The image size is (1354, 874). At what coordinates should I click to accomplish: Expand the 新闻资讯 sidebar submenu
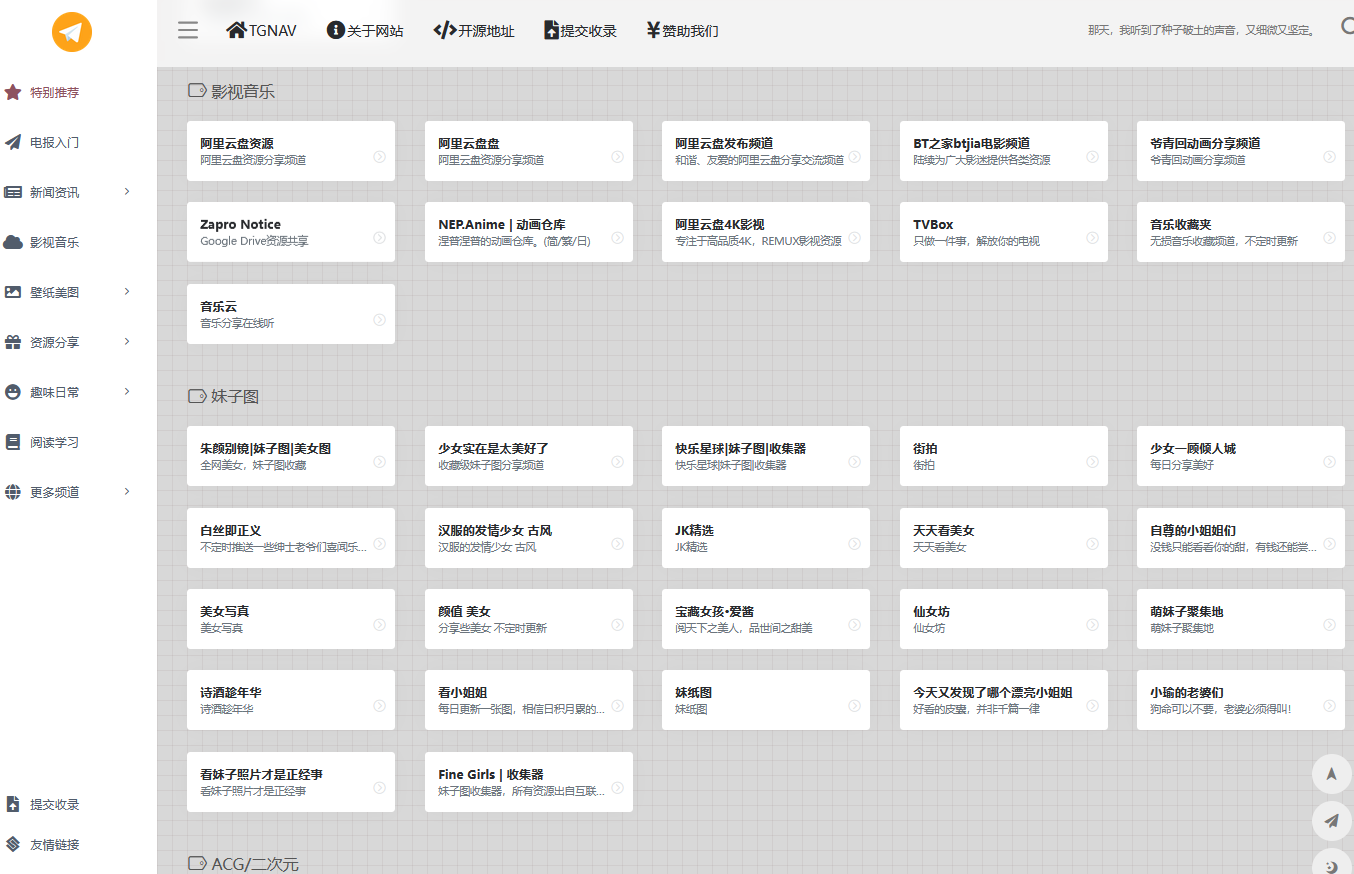(127, 192)
